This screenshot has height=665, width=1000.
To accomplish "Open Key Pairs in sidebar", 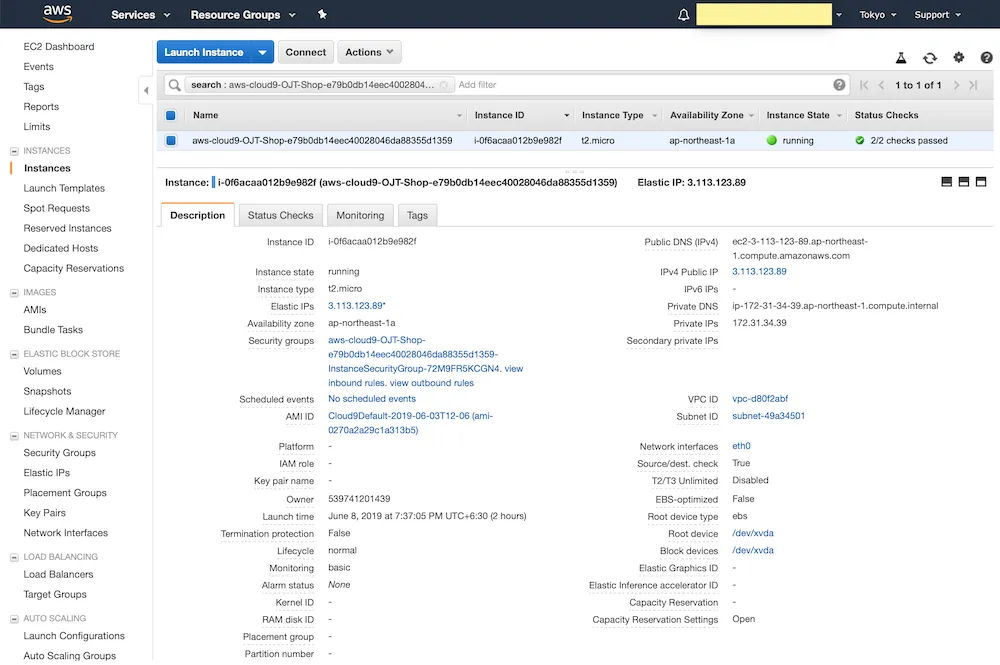I will click(44, 513).
